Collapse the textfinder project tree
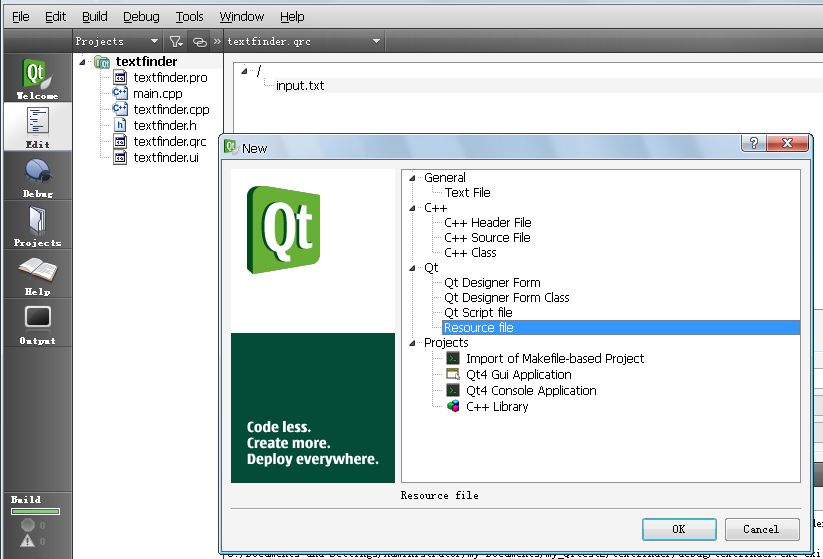The image size is (823, 559). point(82,62)
